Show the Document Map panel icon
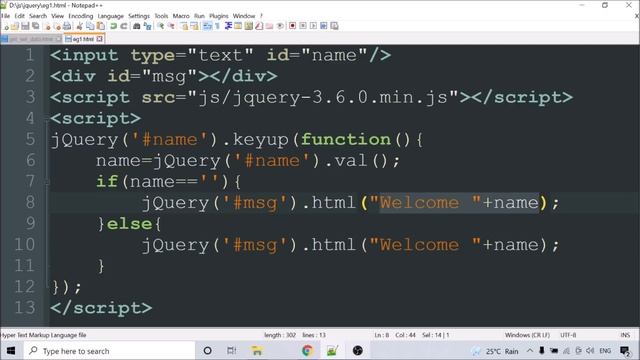This screenshot has height=360, width=640. point(248,26)
